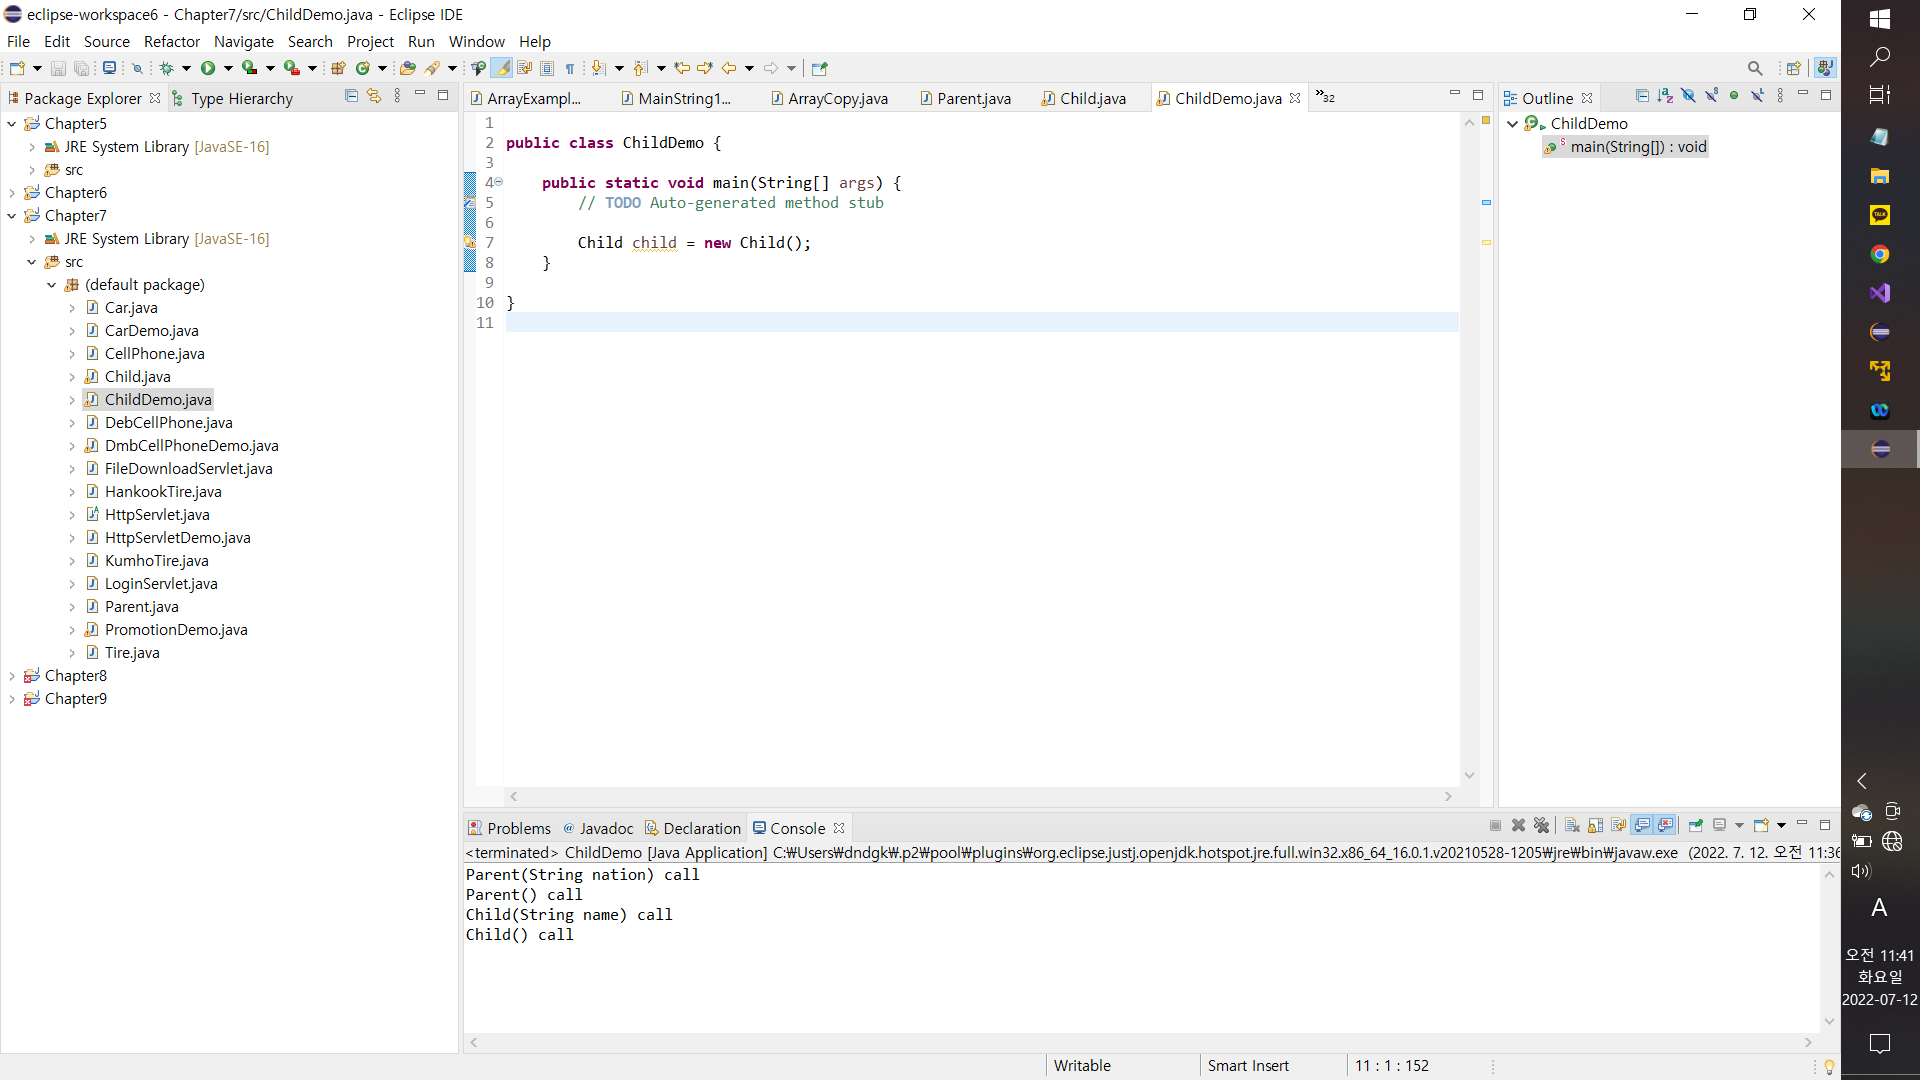Image resolution: width=1920 pixels, height=1080 pixels.
Task: Click the New Java Class icon
Action: coord(362,68)
